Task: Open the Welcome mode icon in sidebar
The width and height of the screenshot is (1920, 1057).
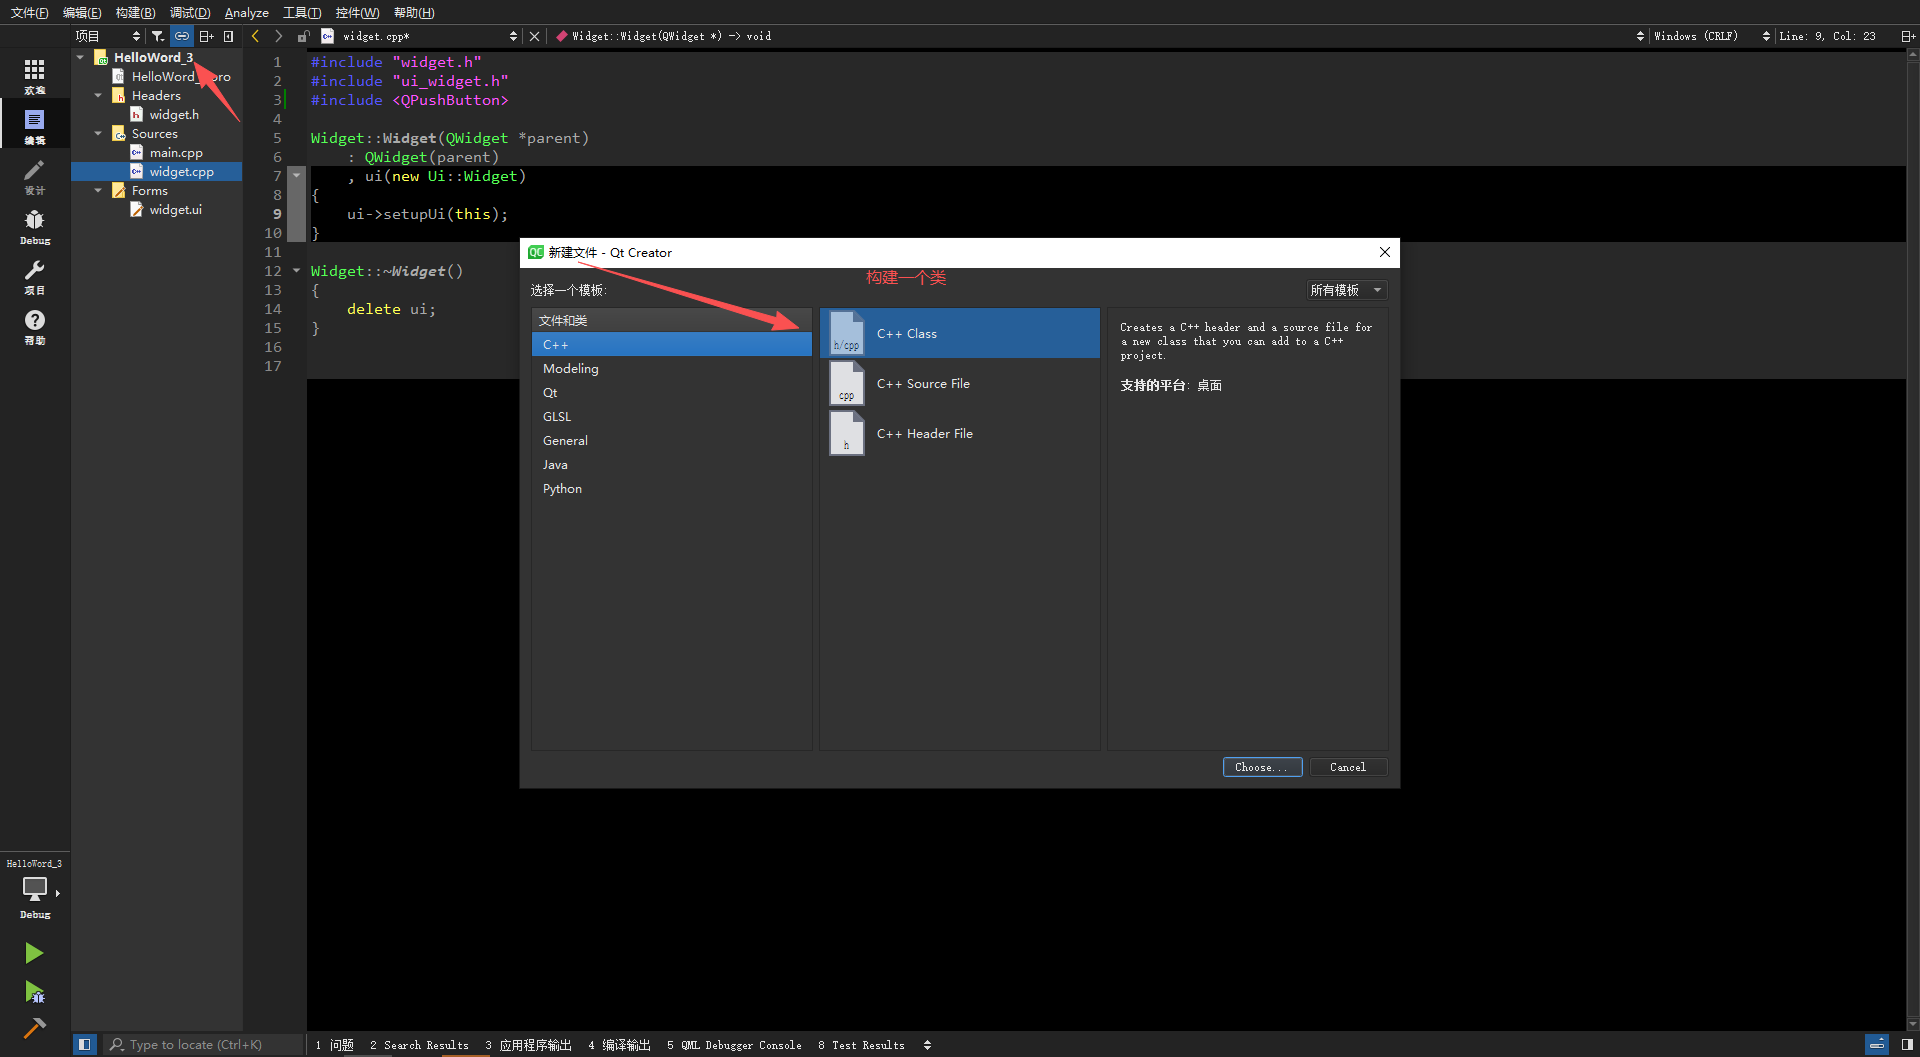Action: pos(35,75)
